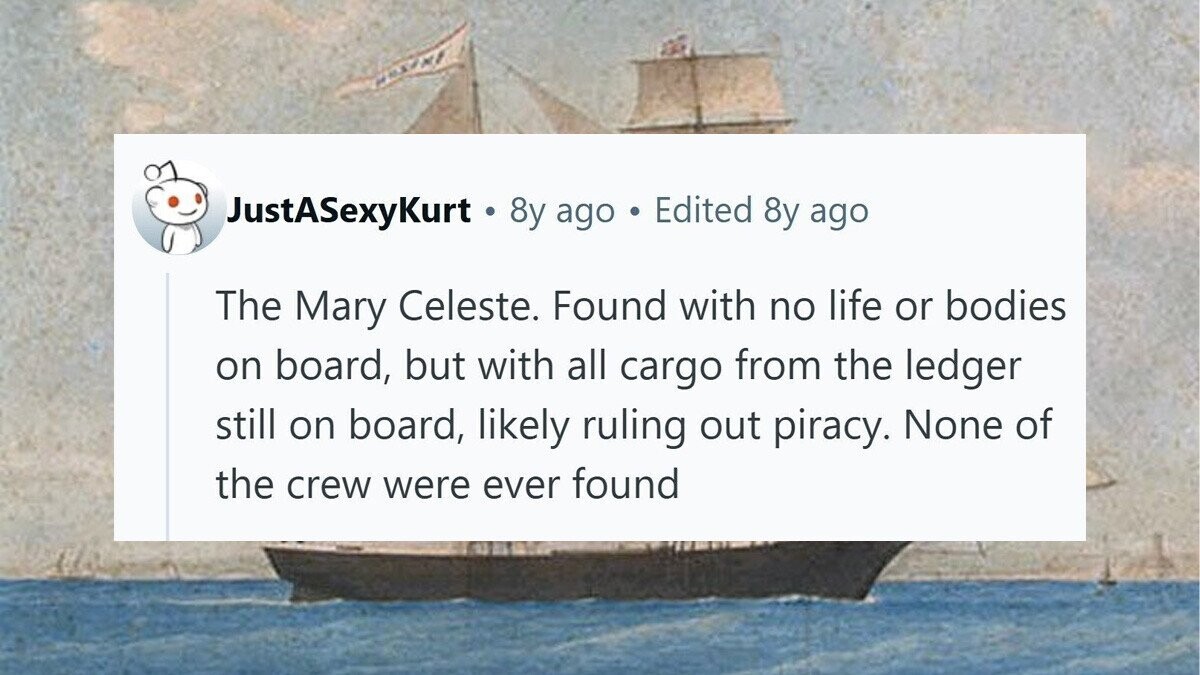
Task: Click the "Edited 8y ago" label
Action: click(x=761, y=211)
